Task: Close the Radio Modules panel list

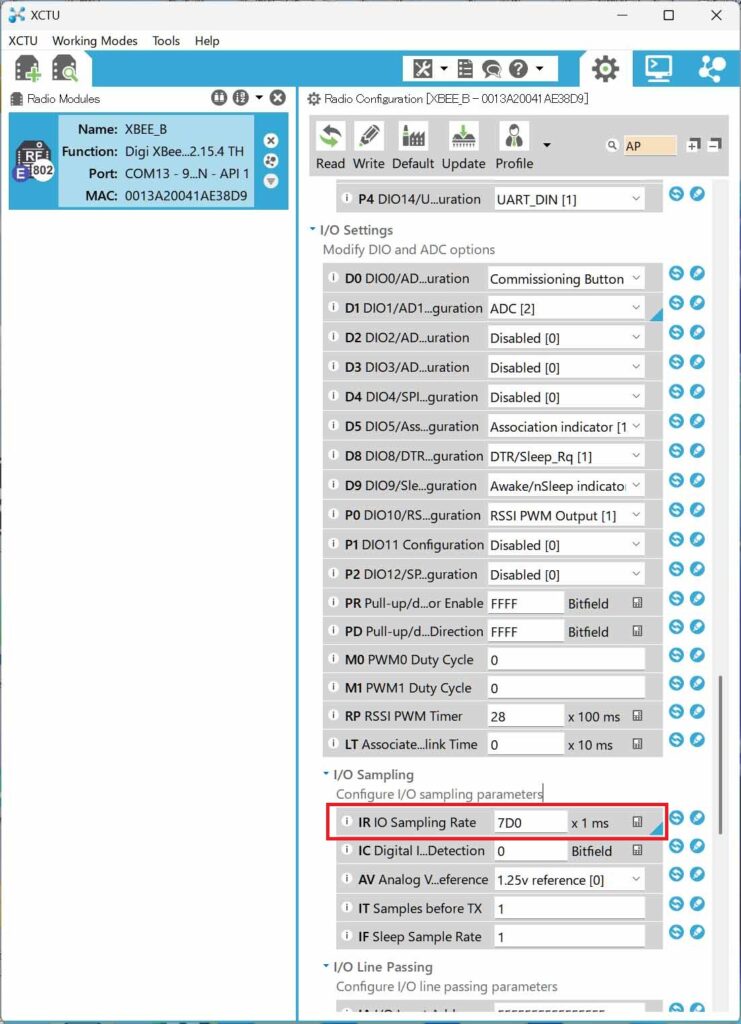Action: (x=278, y=98)
